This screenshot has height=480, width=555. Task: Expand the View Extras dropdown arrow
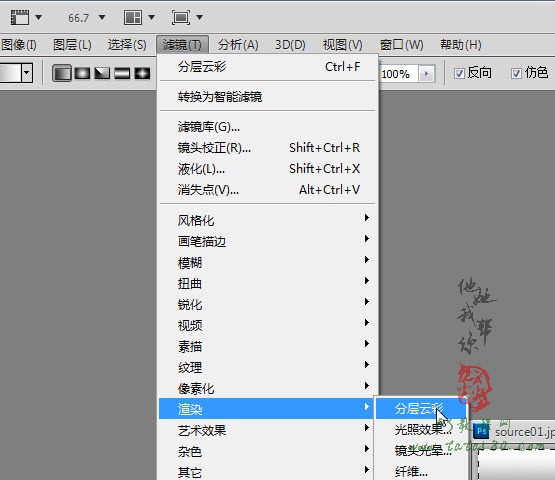coord(39,17)
